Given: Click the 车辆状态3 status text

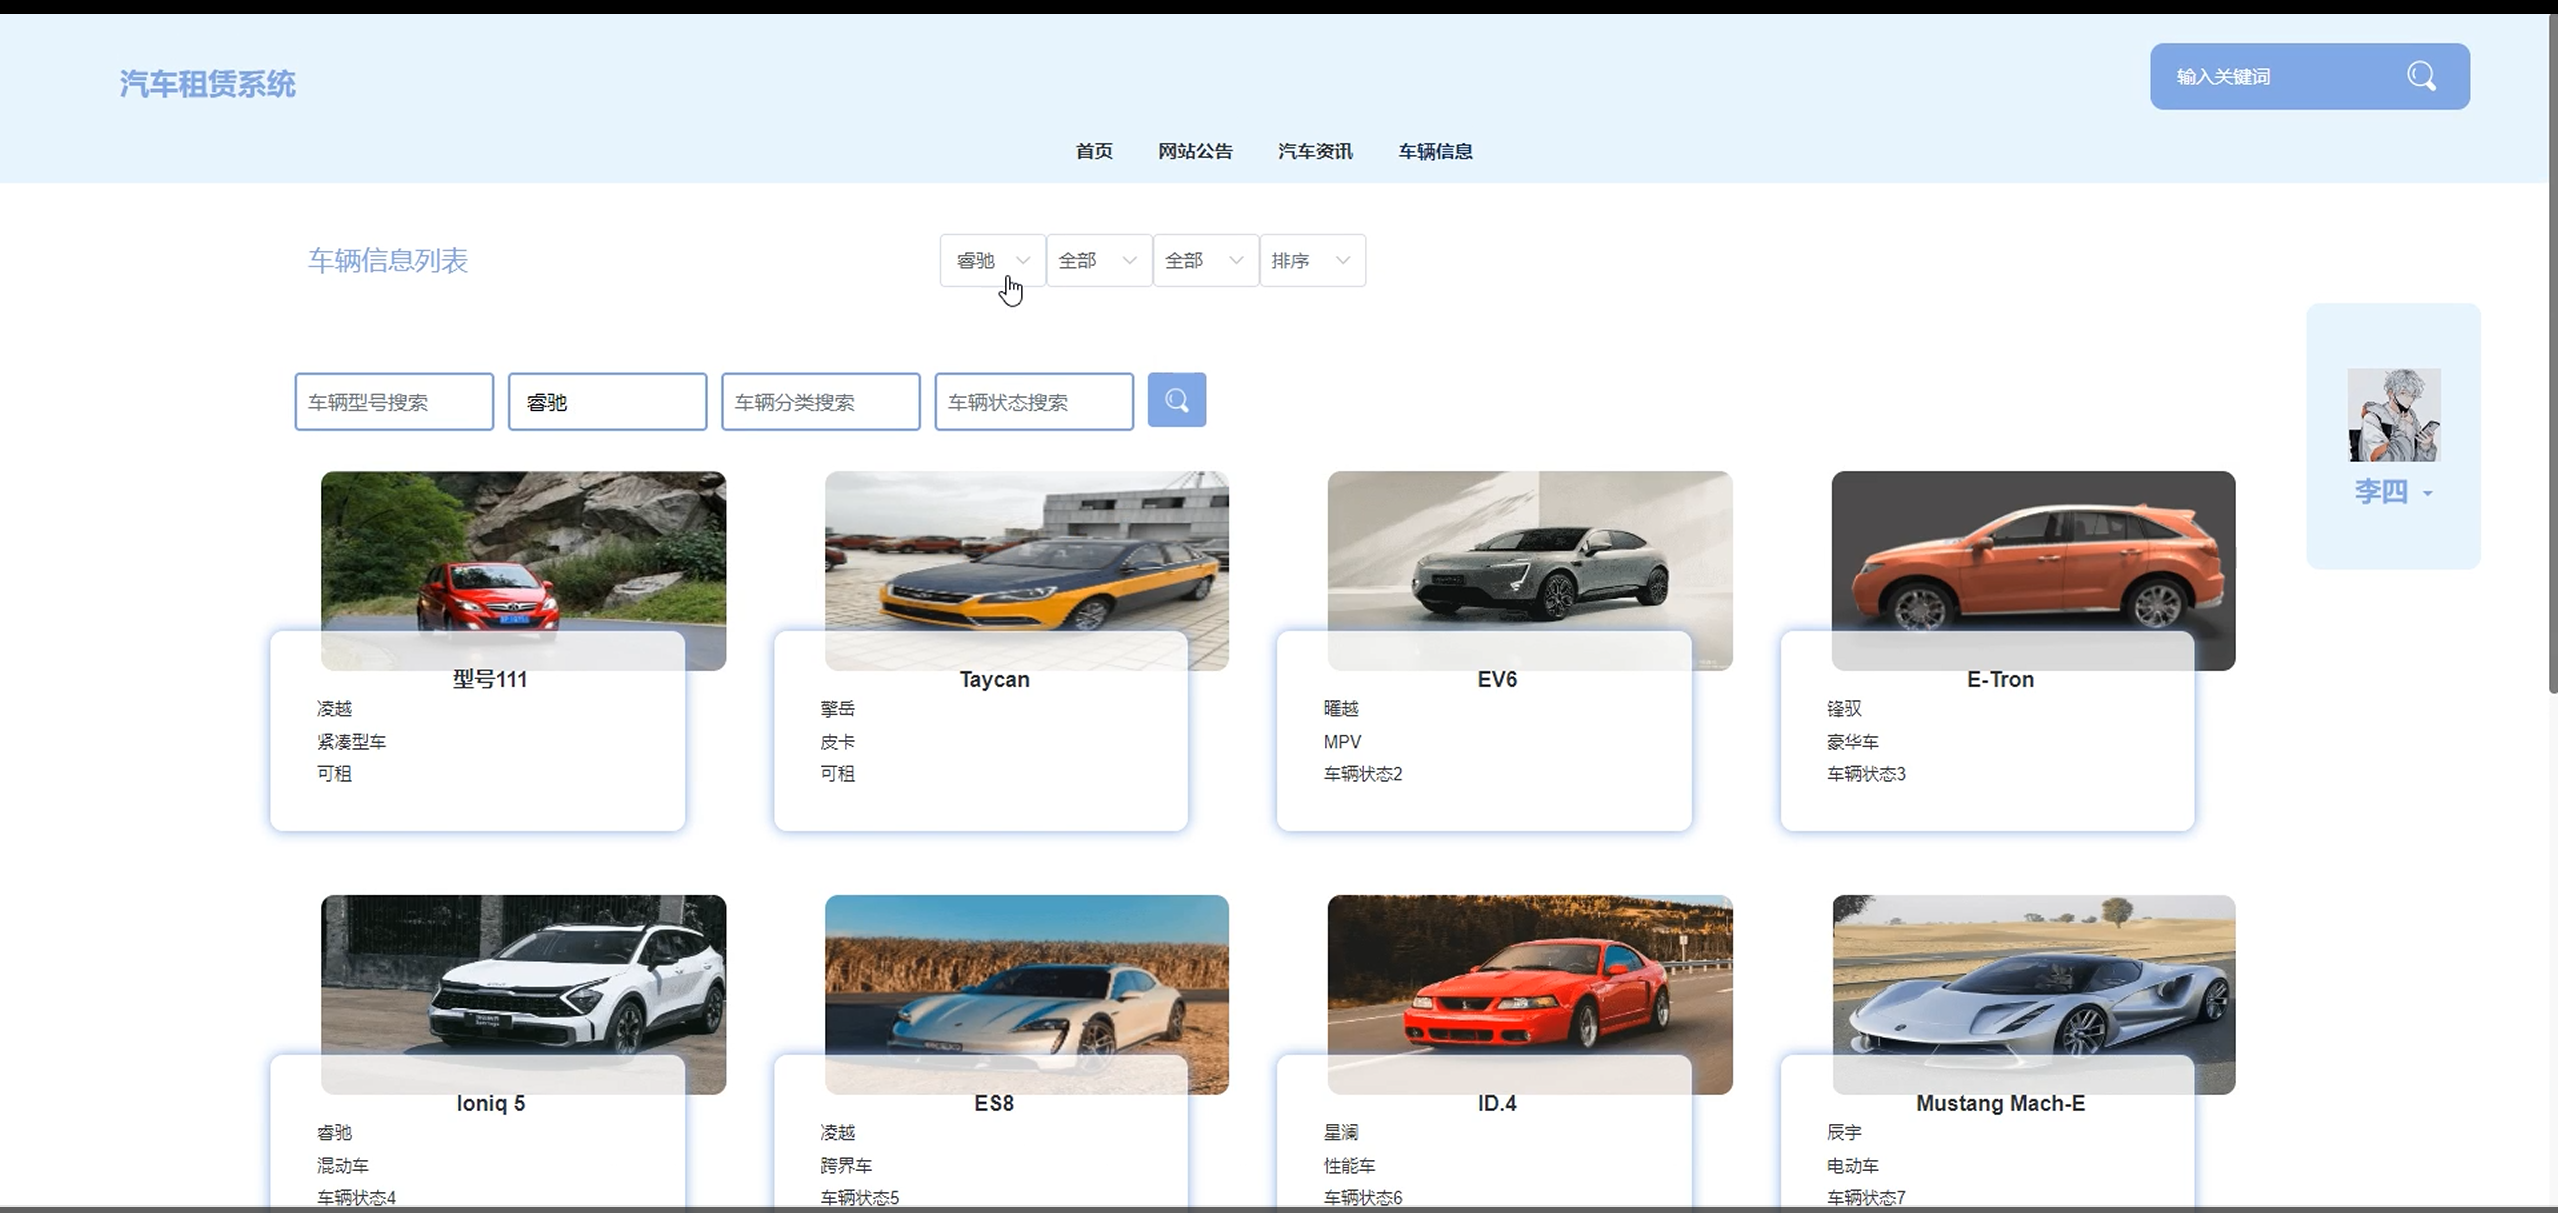Looking at the screenshot, I should click(1866, 774).
